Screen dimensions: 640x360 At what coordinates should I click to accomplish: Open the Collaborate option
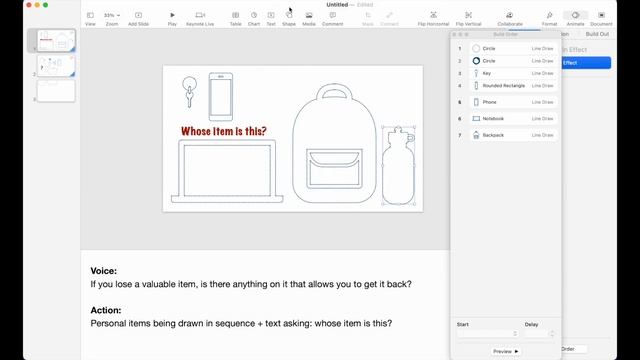[510, 19]
